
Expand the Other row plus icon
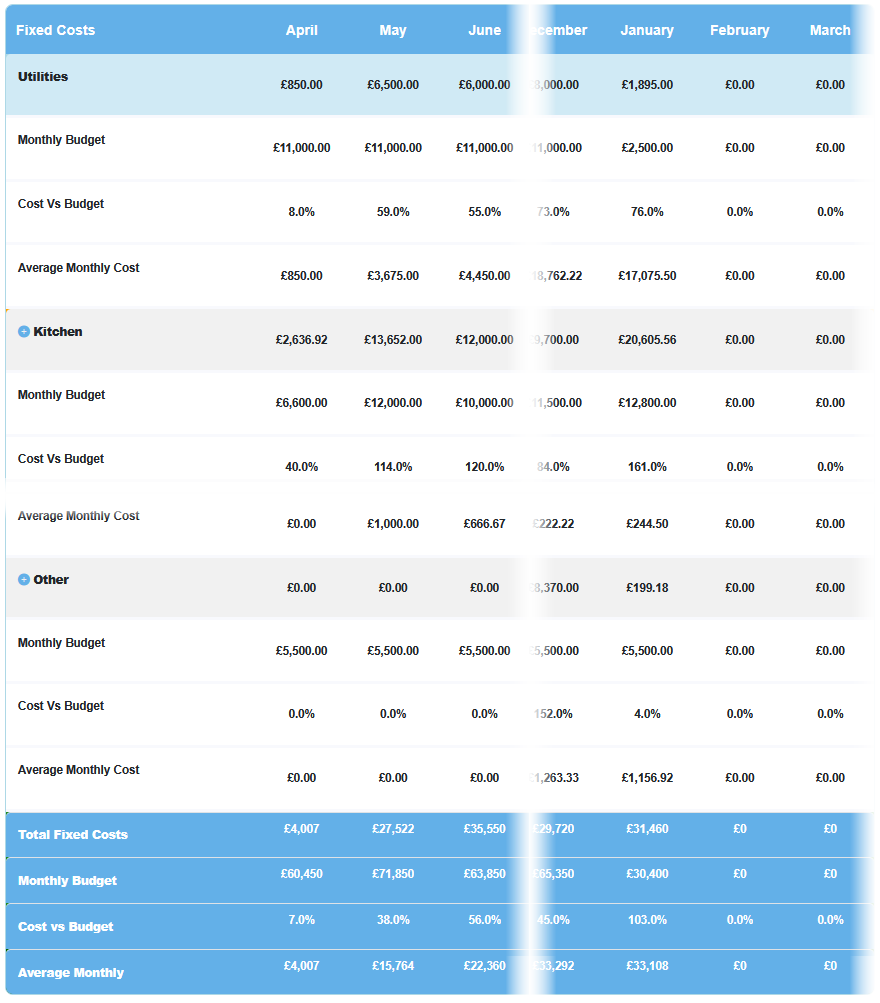pos(24,580)
